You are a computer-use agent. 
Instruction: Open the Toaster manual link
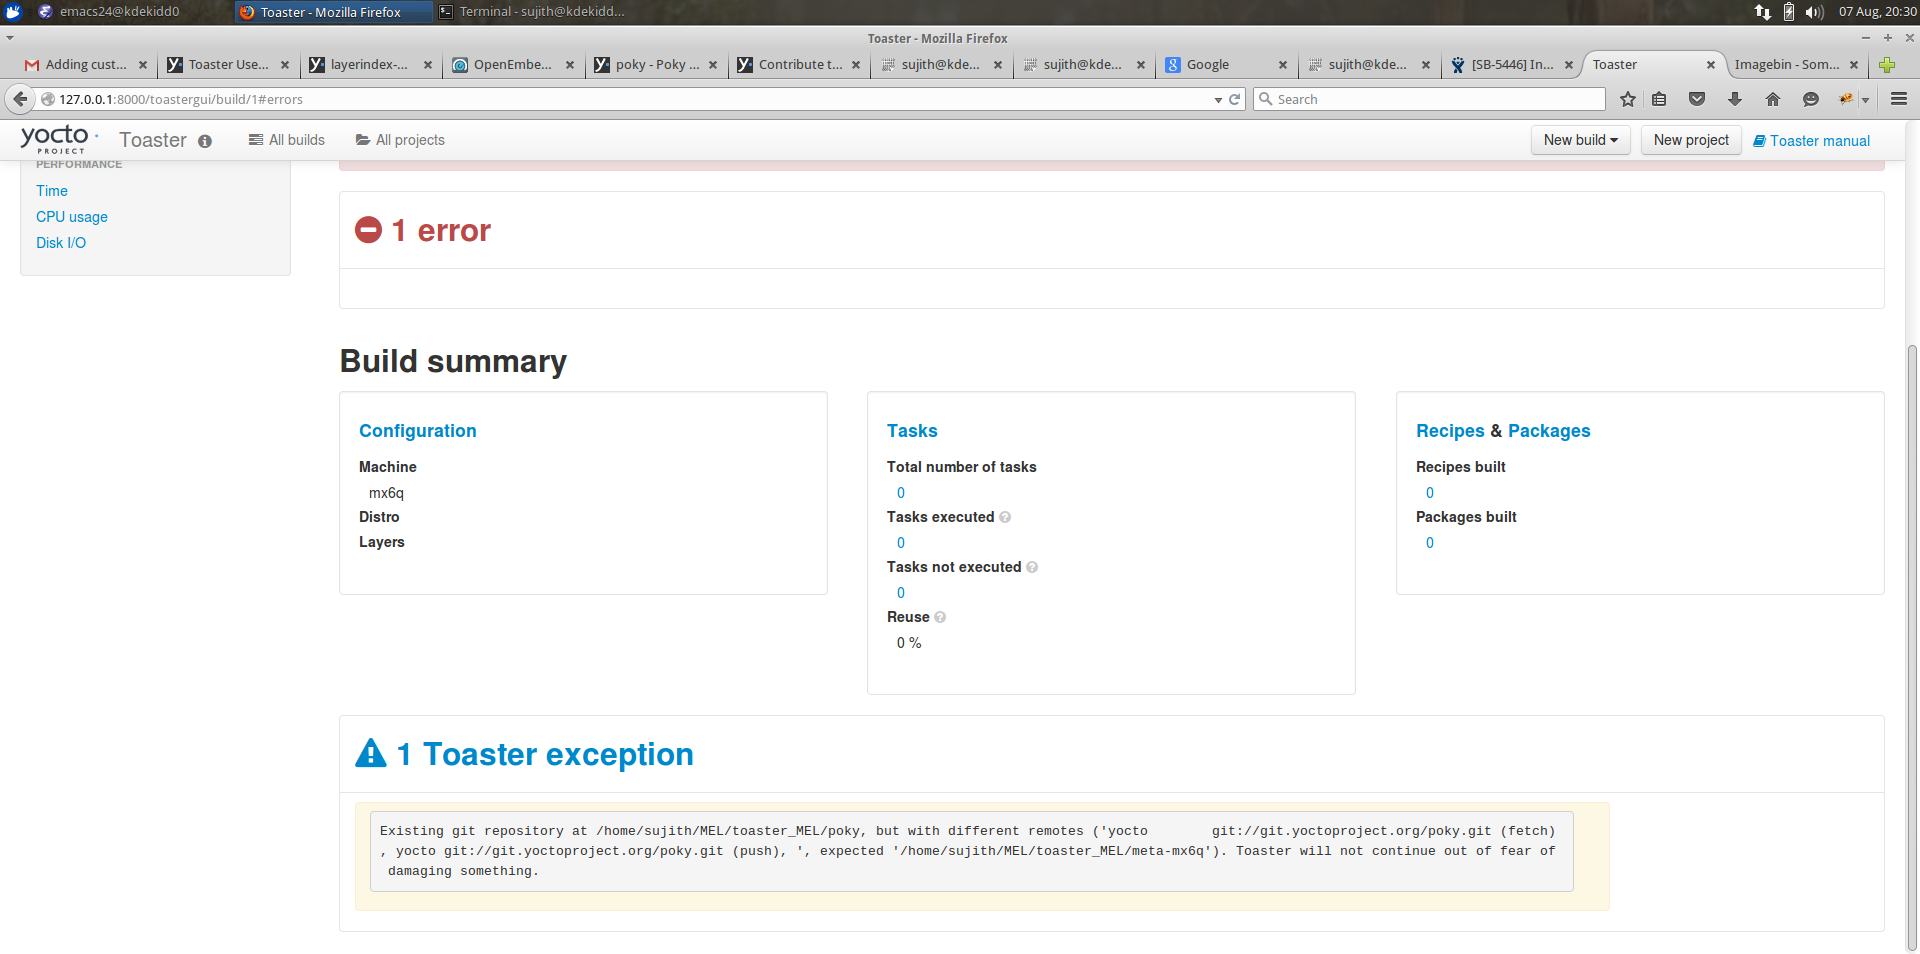tap(1811, 141)
